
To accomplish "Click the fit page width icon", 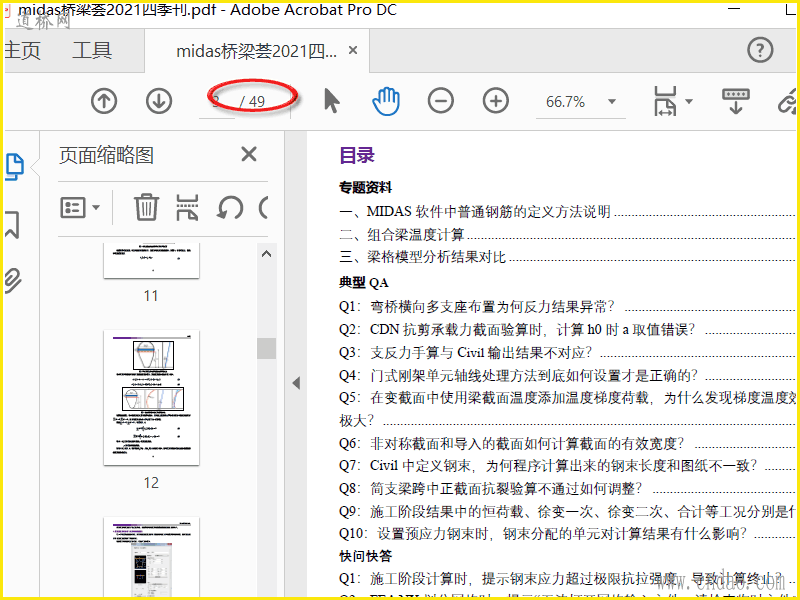I will point(665,101).
